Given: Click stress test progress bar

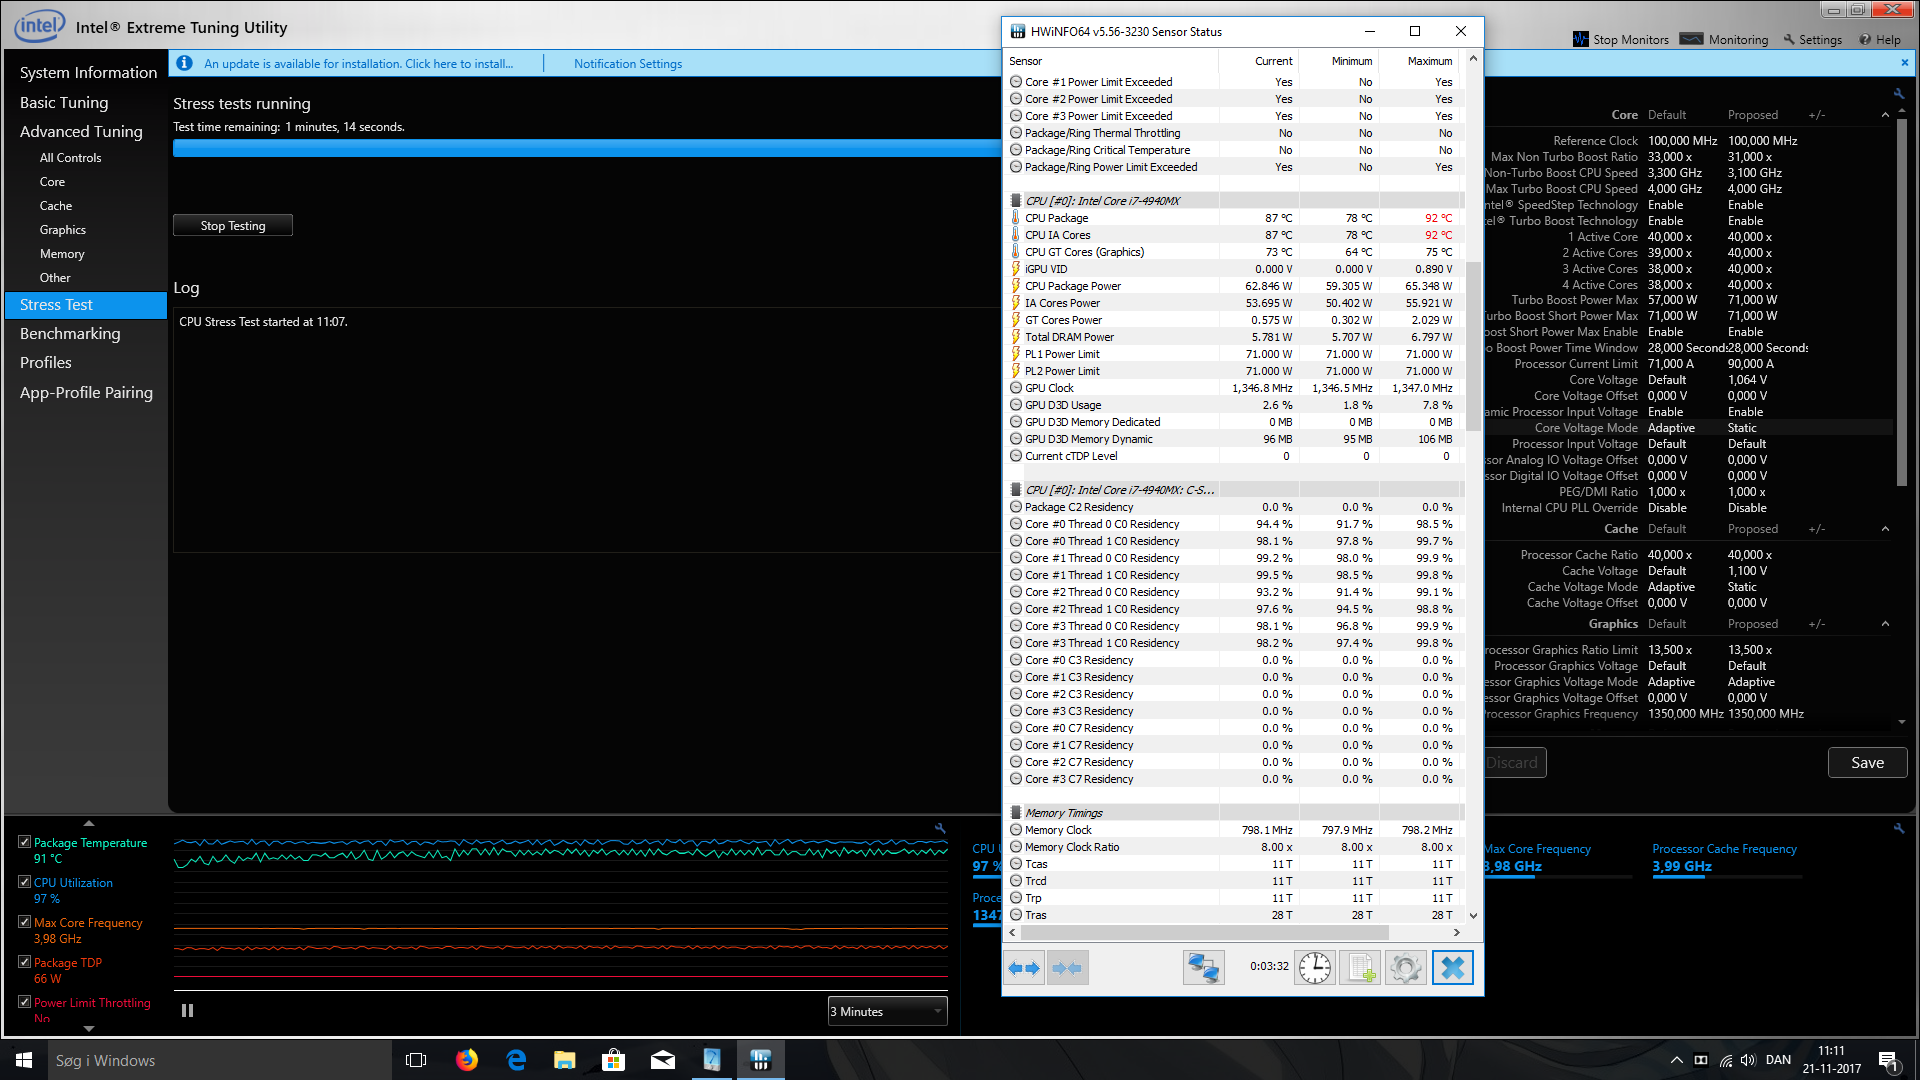Looking at the screenshot, I should [587, 148].
